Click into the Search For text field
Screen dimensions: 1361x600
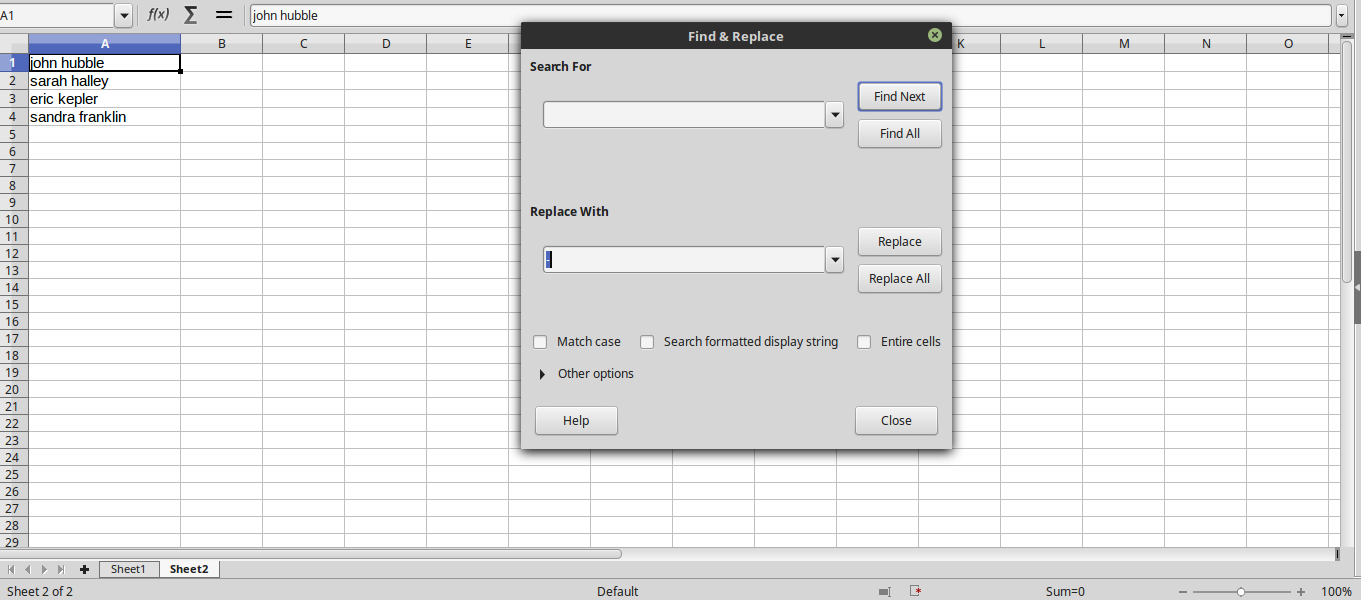pos(683,115)
